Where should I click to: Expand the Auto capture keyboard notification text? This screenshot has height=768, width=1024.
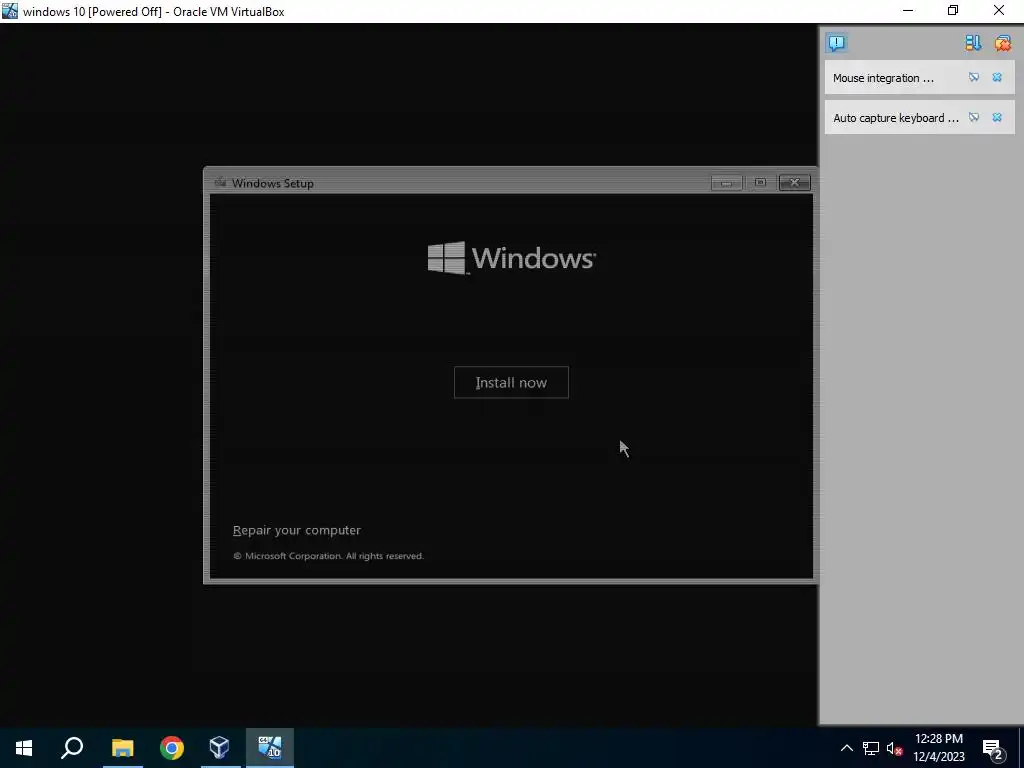click(x=895, y=118)
